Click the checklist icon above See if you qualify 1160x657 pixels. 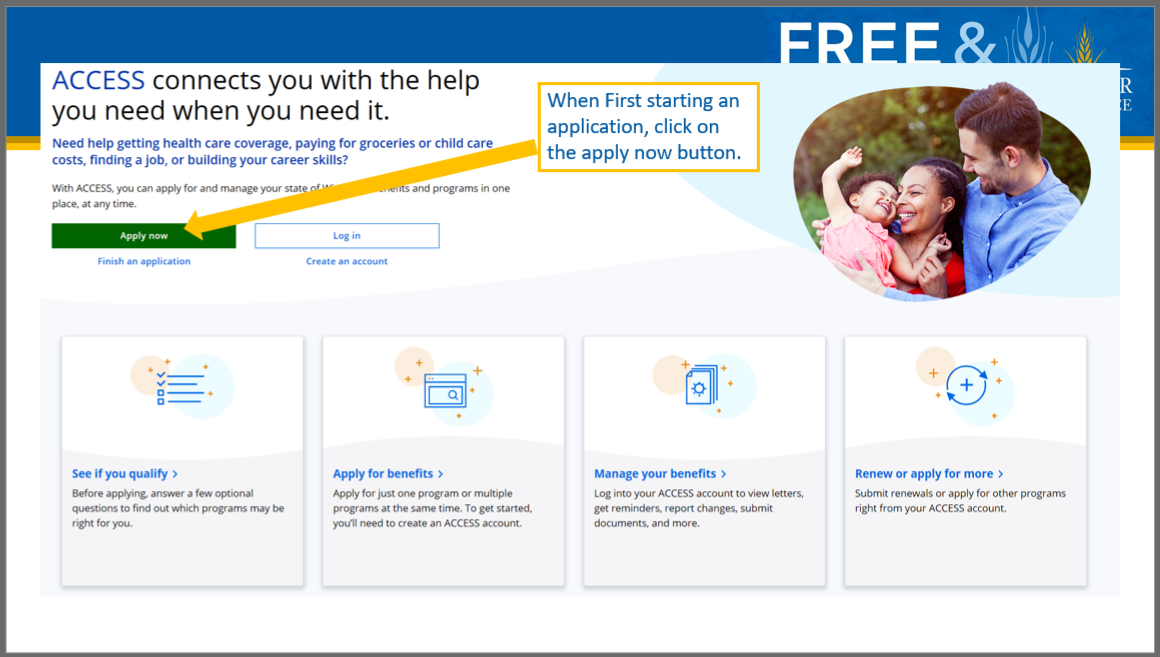[x=181, y=386]
